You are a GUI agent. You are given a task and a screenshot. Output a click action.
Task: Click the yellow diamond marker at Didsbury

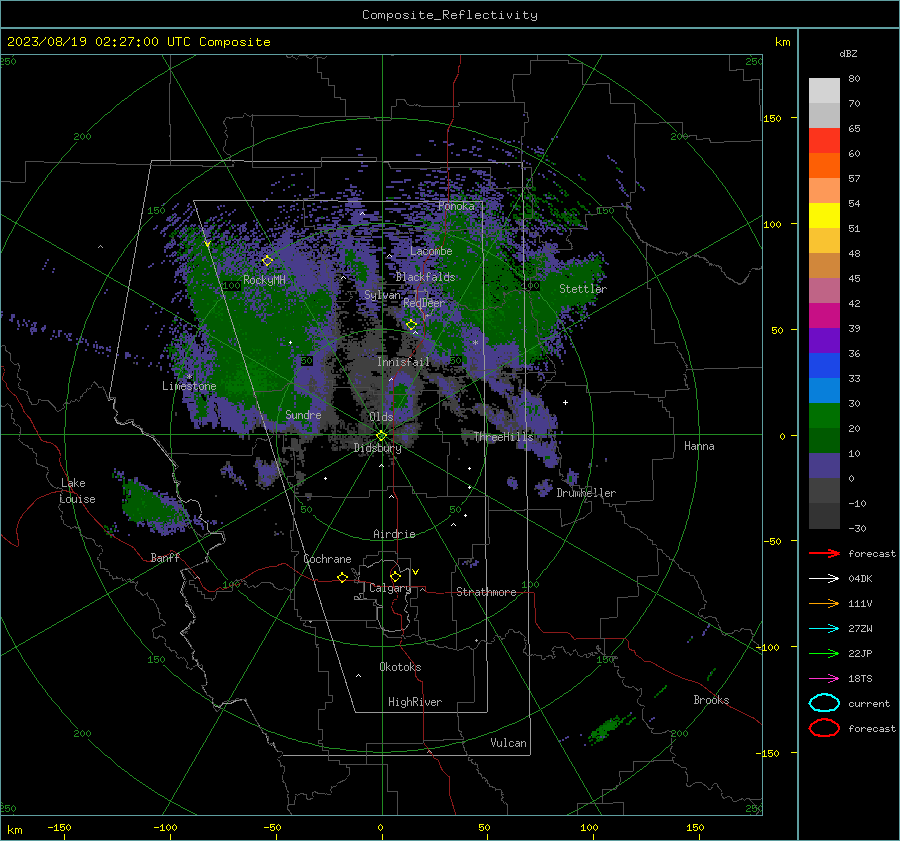[x=382, y=436]
